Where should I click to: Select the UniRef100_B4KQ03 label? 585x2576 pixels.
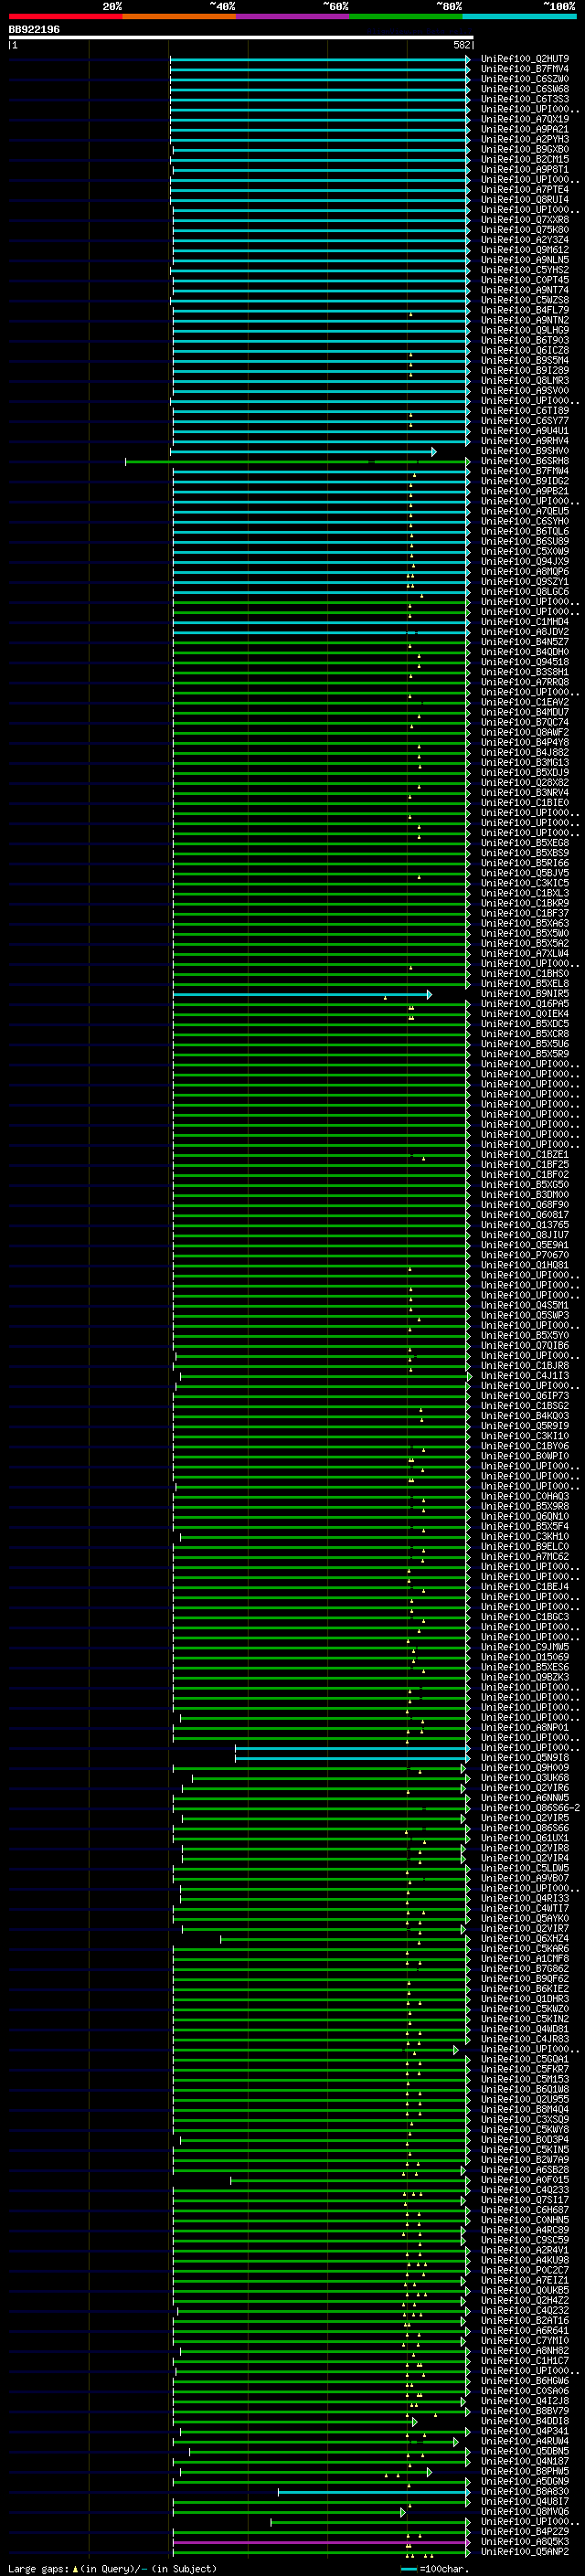coord(525,1415)
